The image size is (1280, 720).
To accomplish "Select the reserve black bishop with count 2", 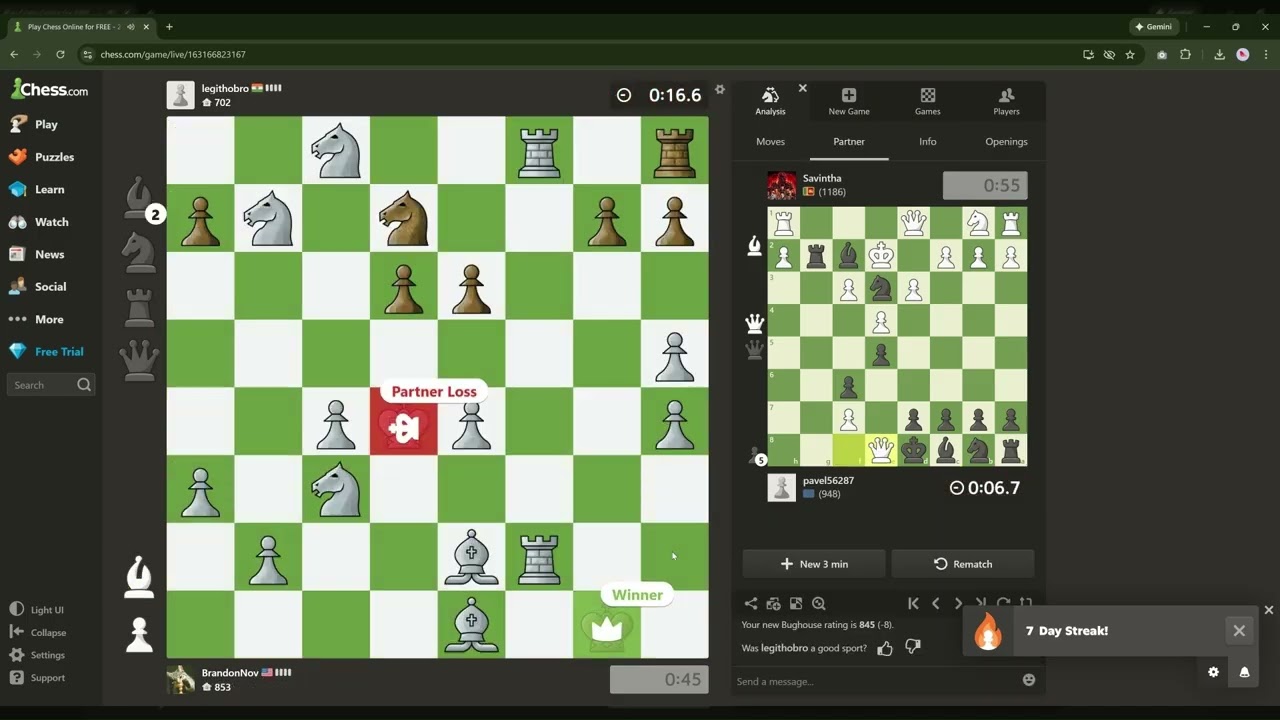I will click(139, 198).
